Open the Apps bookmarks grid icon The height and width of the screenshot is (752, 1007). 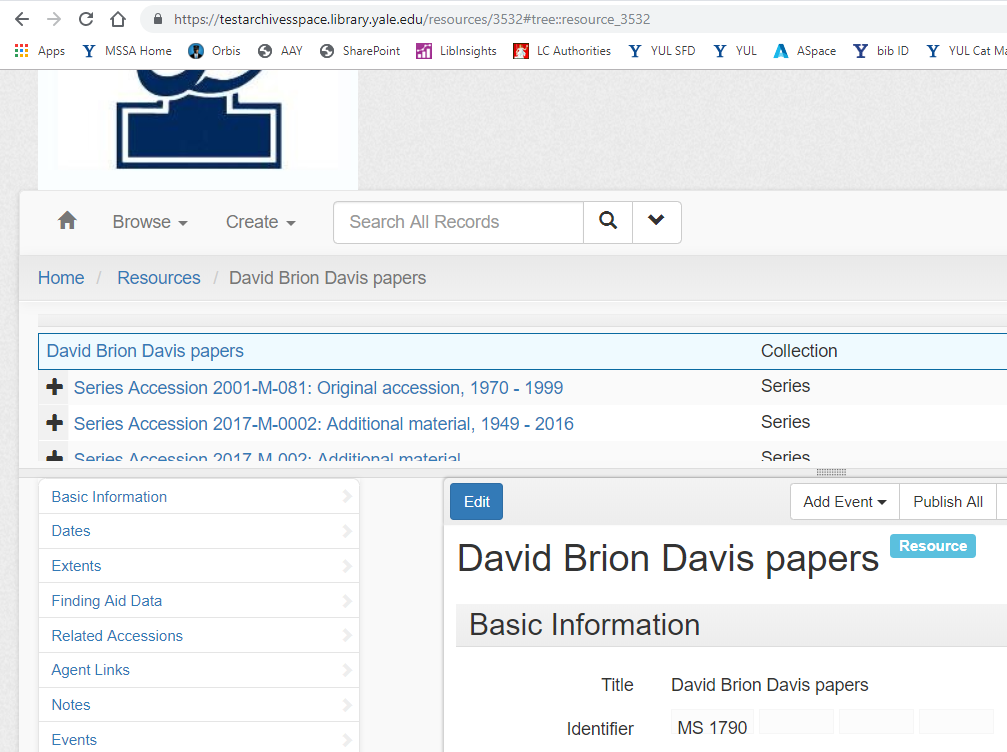[x=21, y=51]
